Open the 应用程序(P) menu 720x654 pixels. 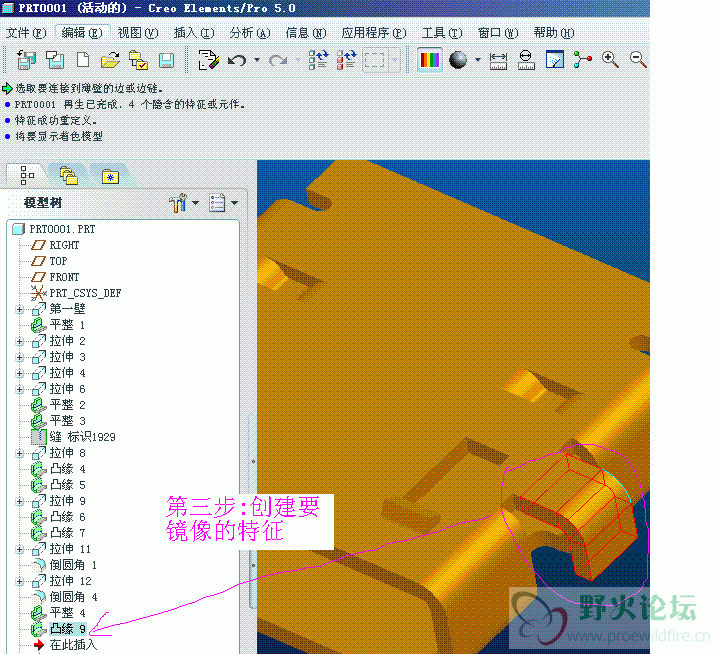pos(374,33)
